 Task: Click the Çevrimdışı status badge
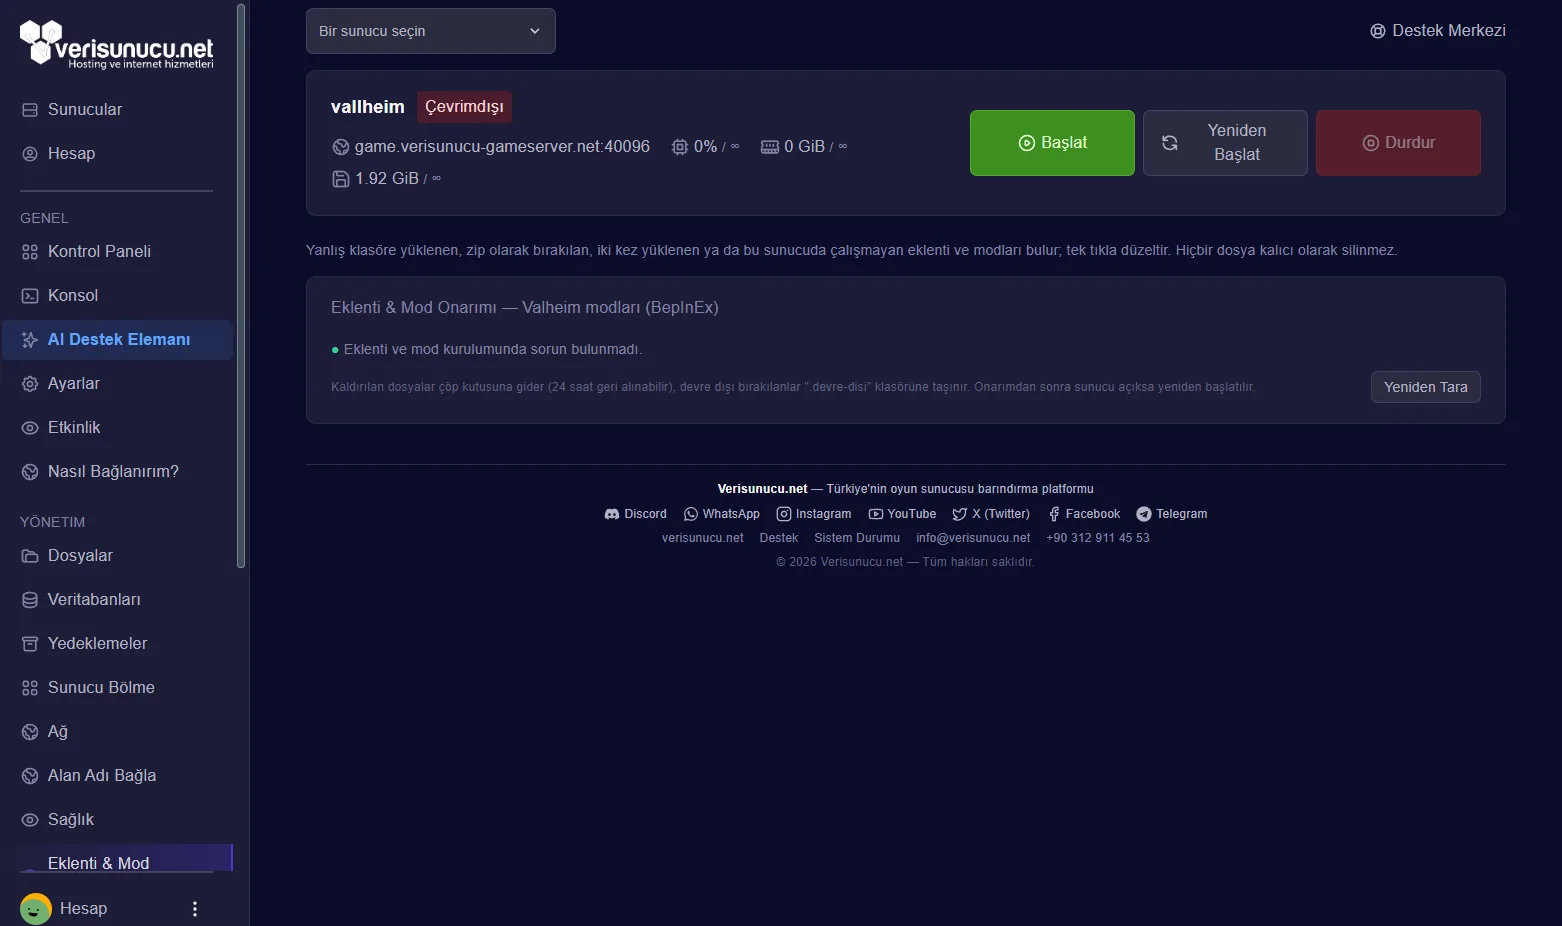[464, 107]
